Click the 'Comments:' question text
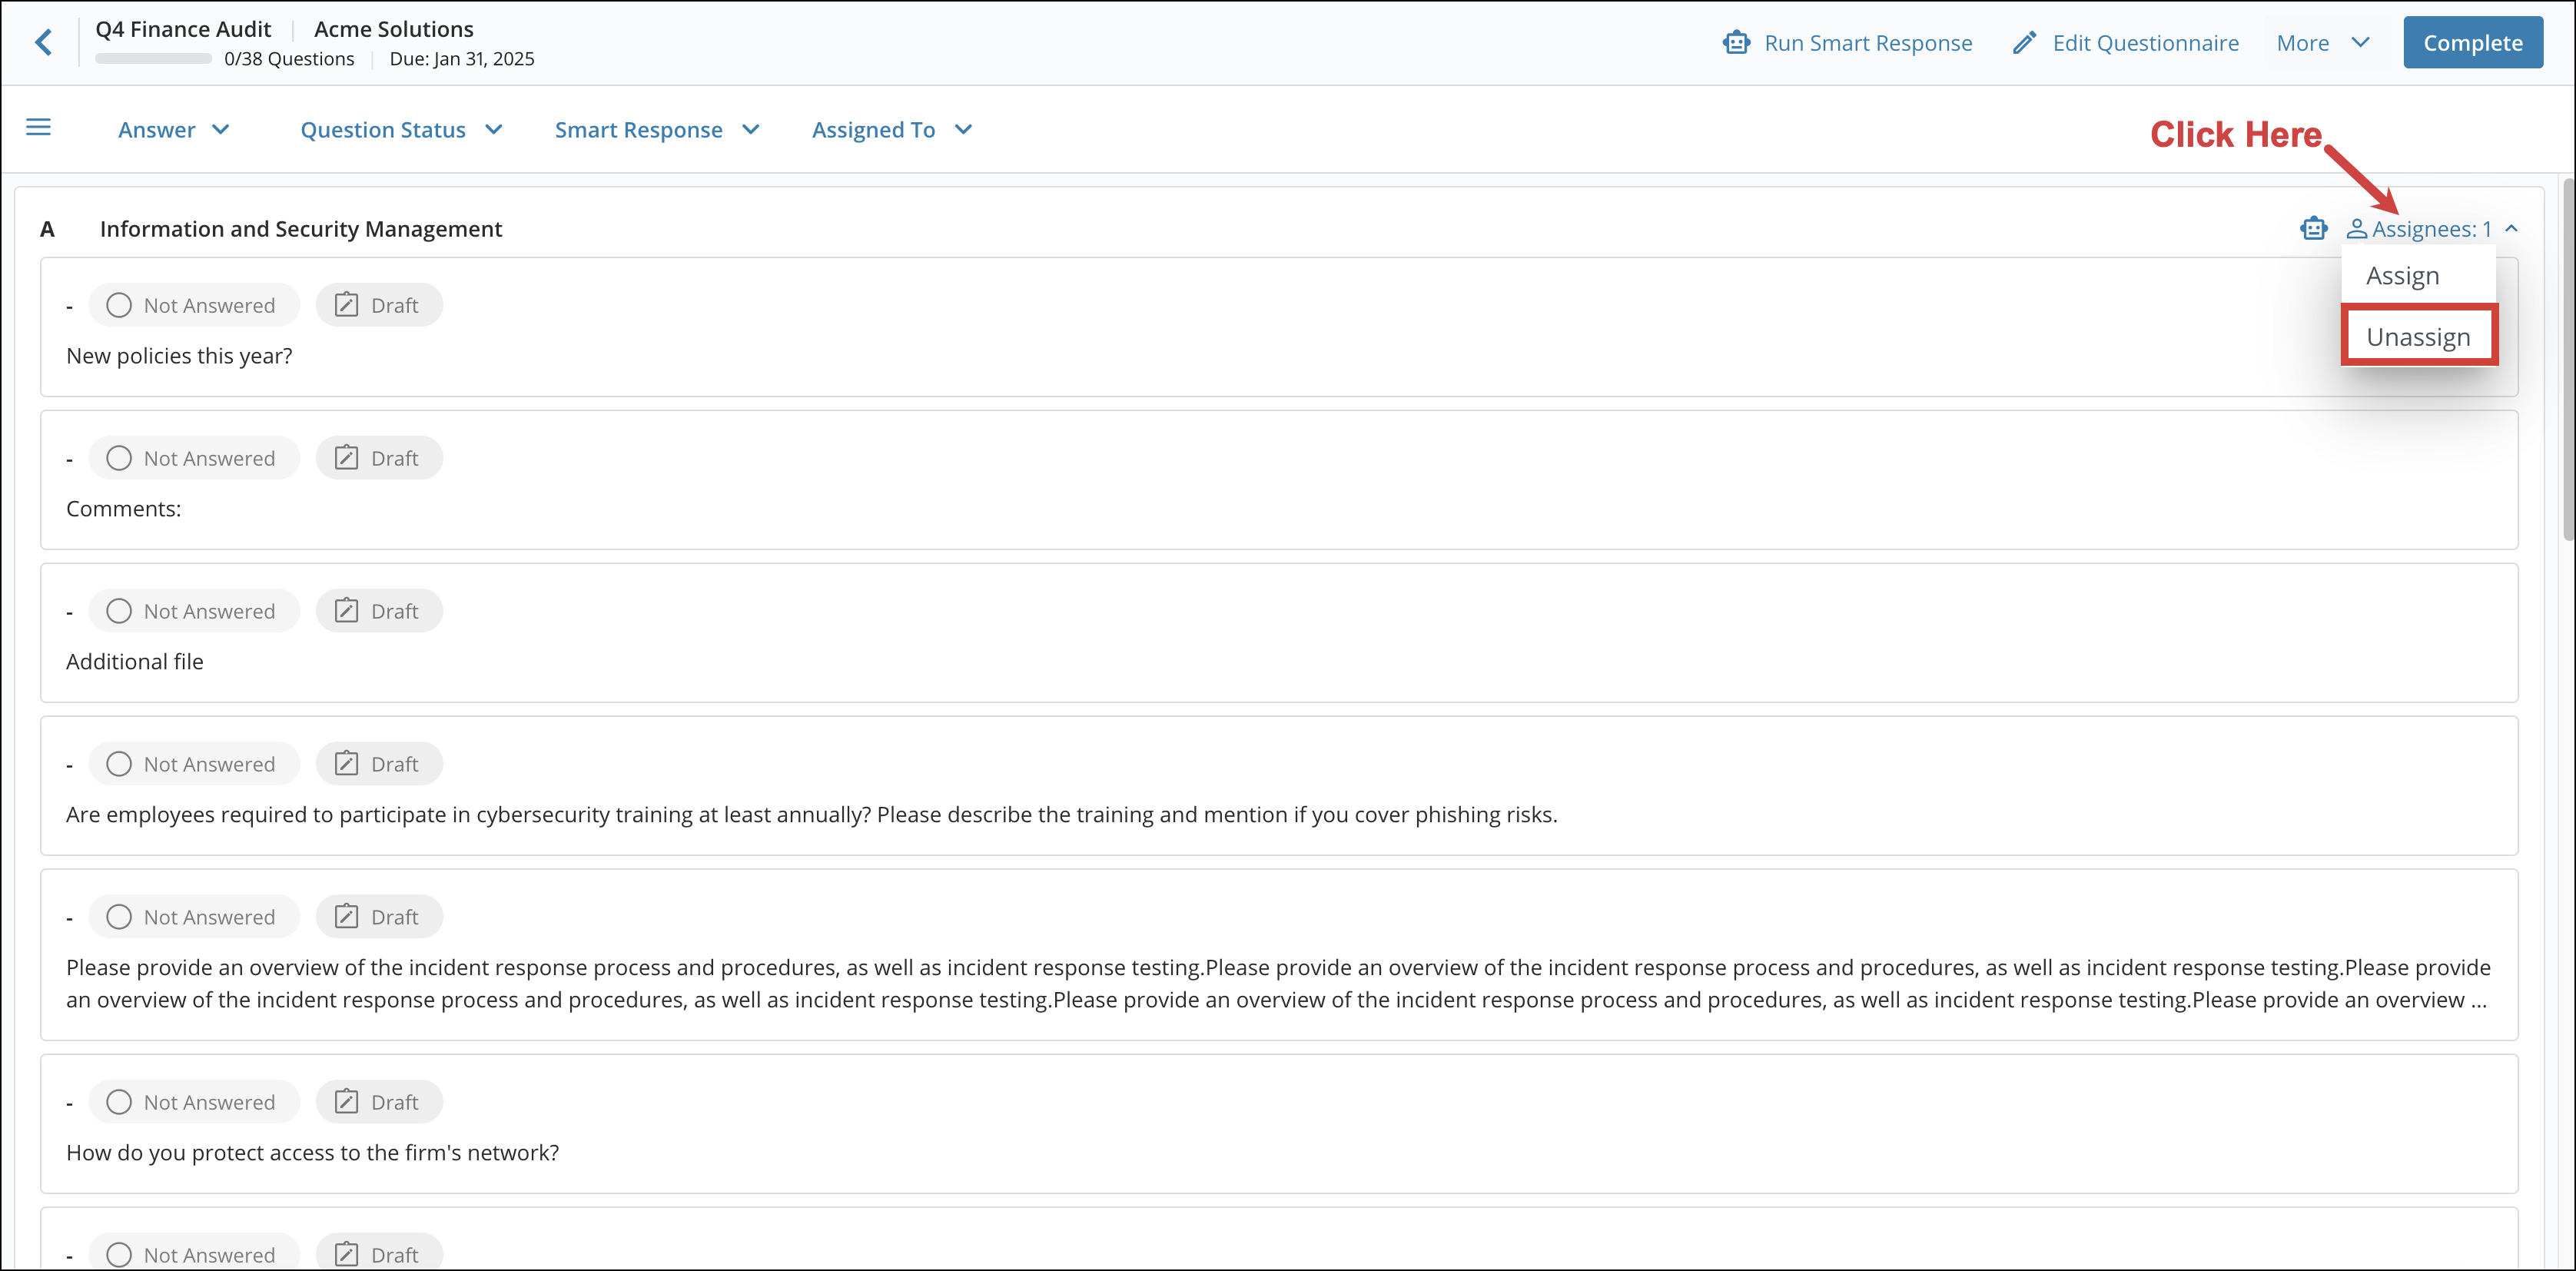Viewport: 2576px width, 1271px height. click(124, 509)
